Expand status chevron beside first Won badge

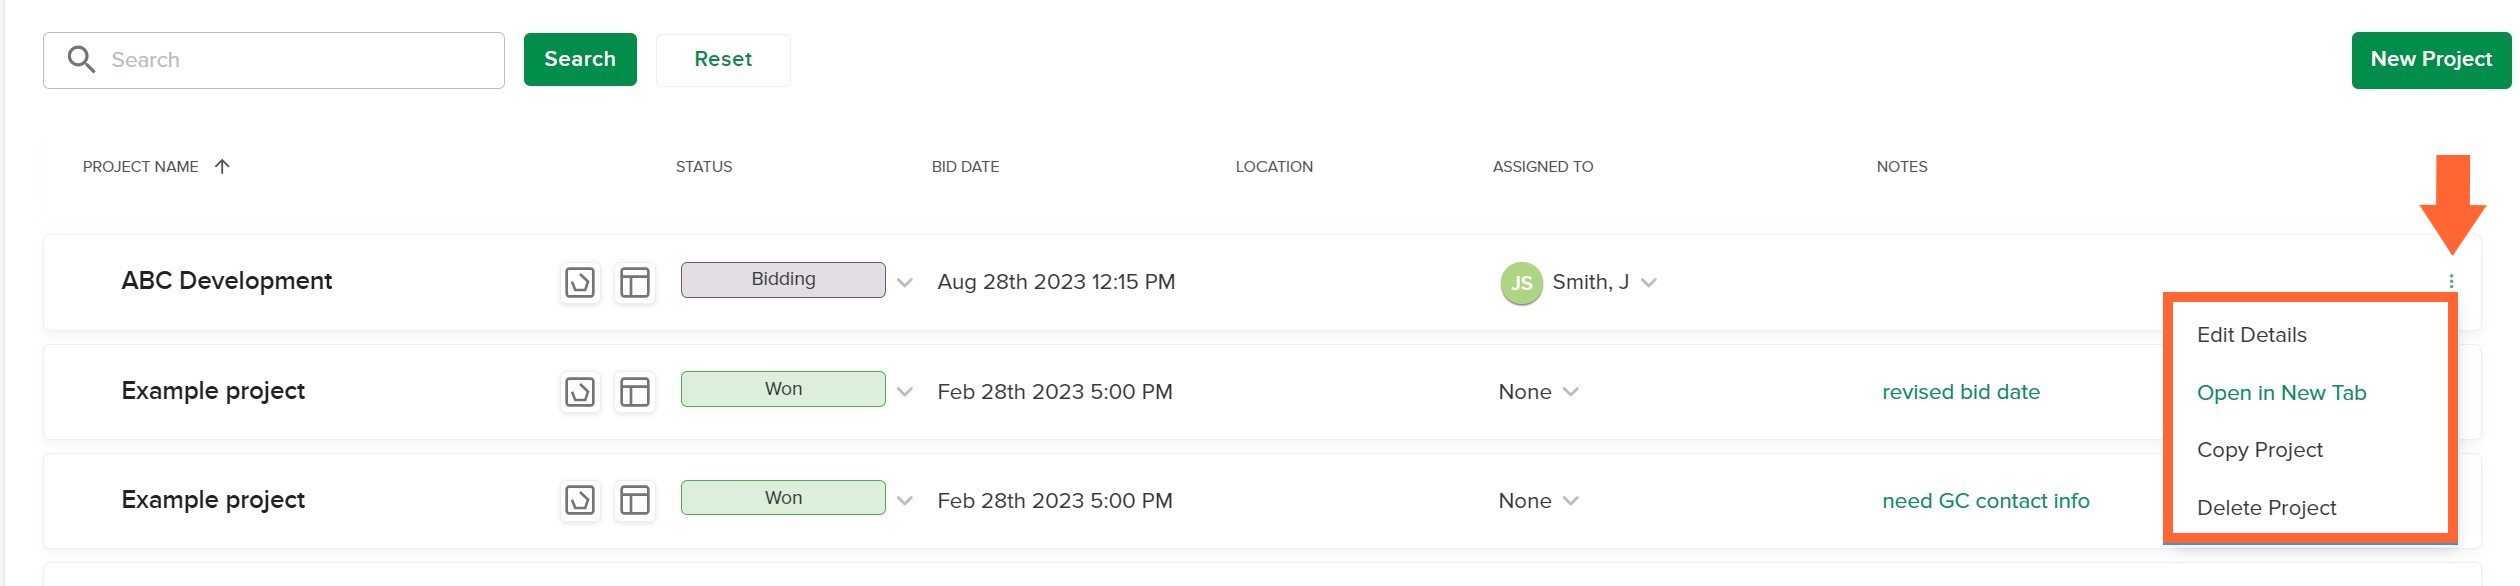pos(905,392)
